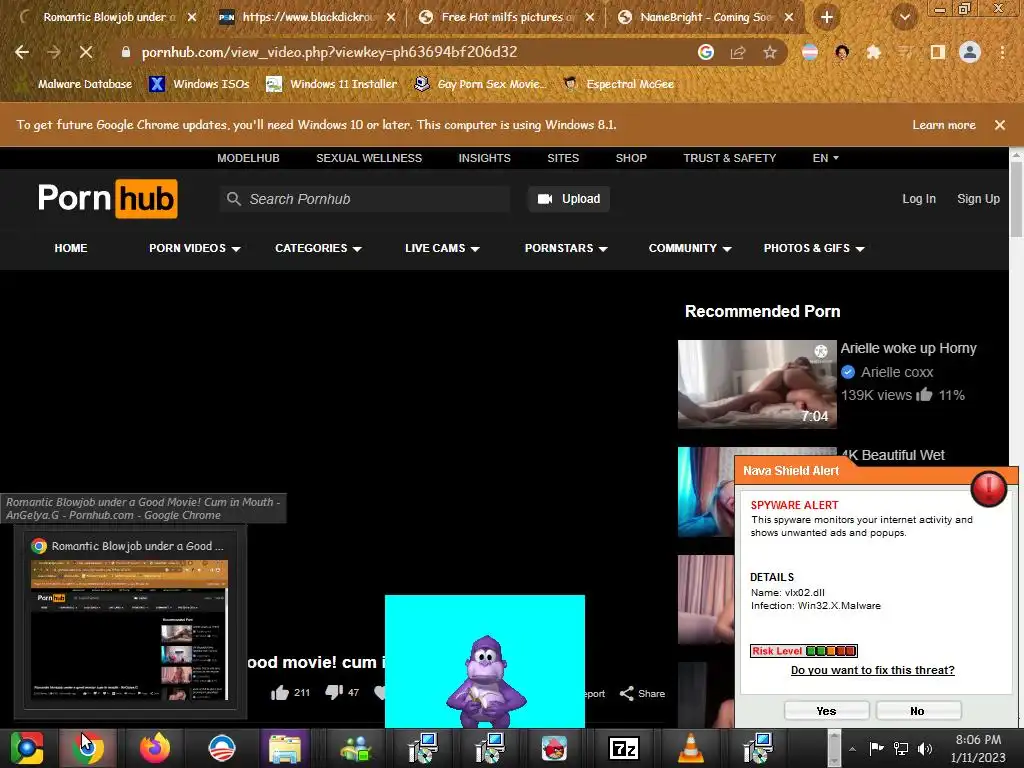The height and width of the screenshot is (768, 1024).
Task: Open the Espectral McGee bookmark
Action: point(618,84)
